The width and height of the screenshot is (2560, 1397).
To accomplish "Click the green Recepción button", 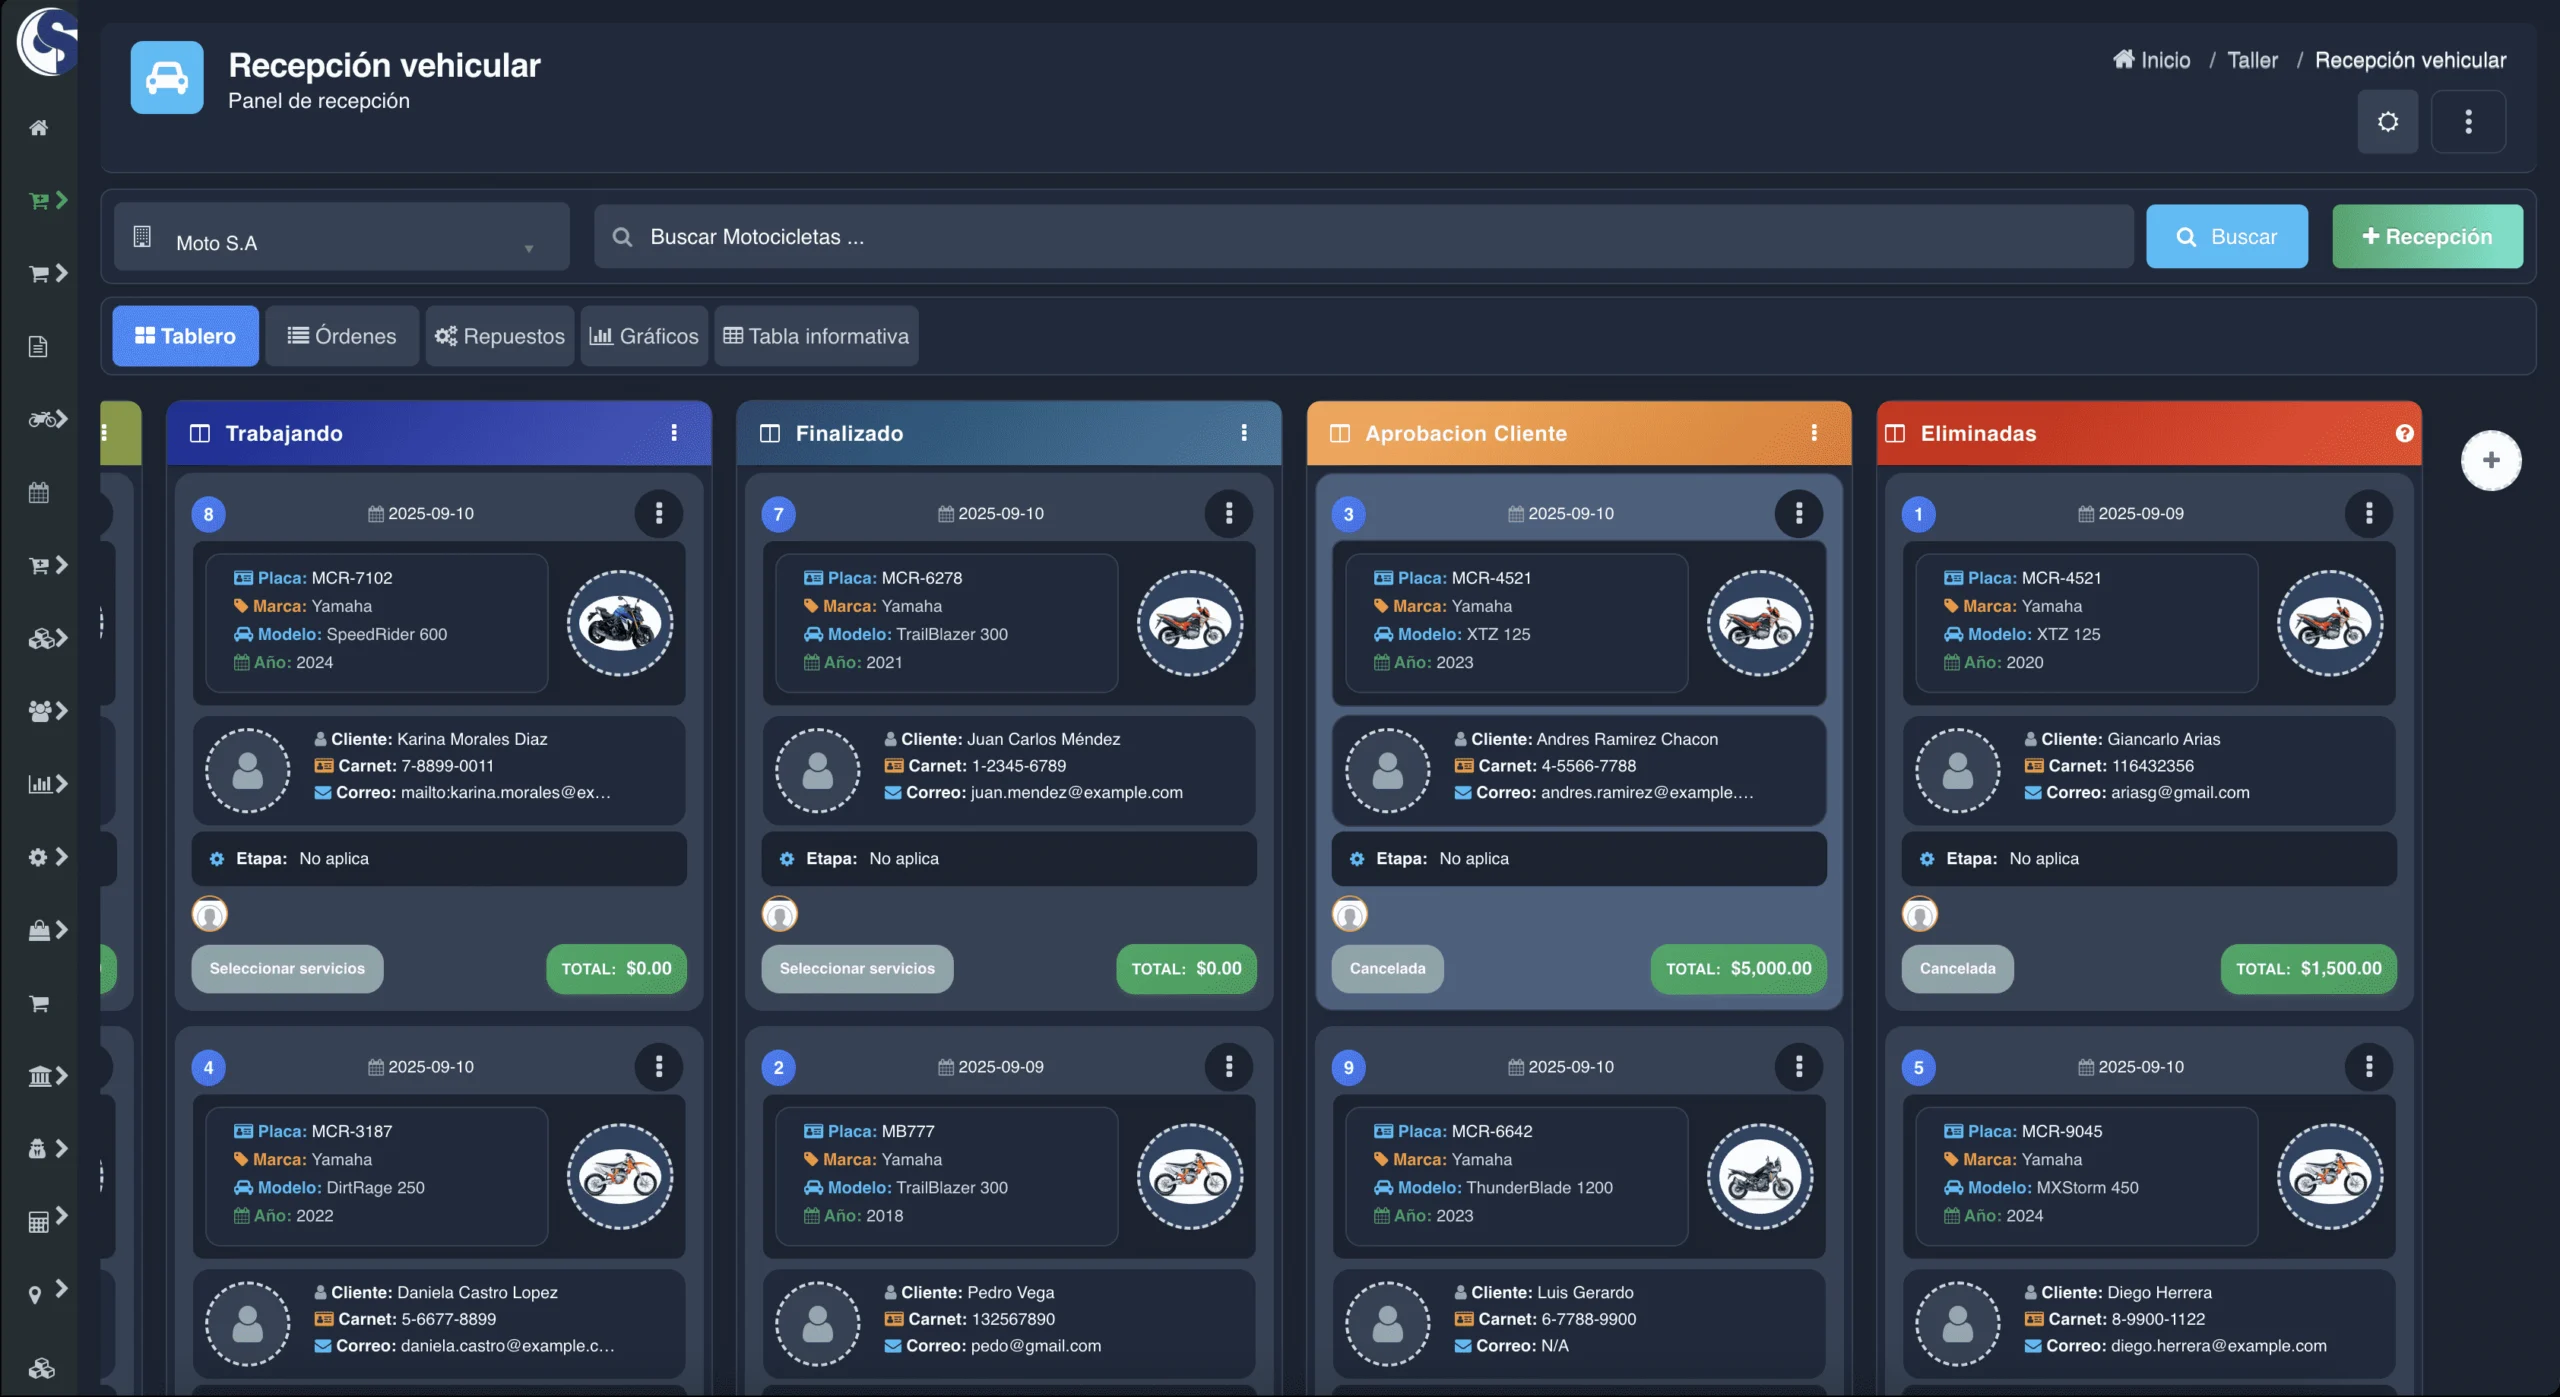I will click(x=2426, y=237).
